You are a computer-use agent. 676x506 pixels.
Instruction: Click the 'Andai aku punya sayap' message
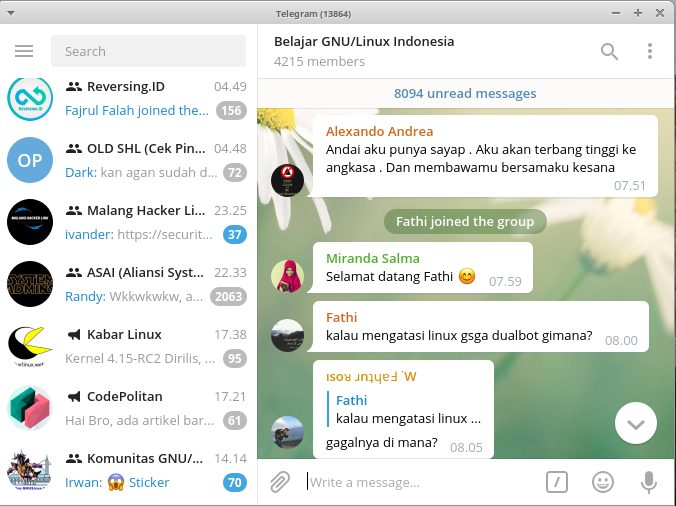tap(481, 158)
